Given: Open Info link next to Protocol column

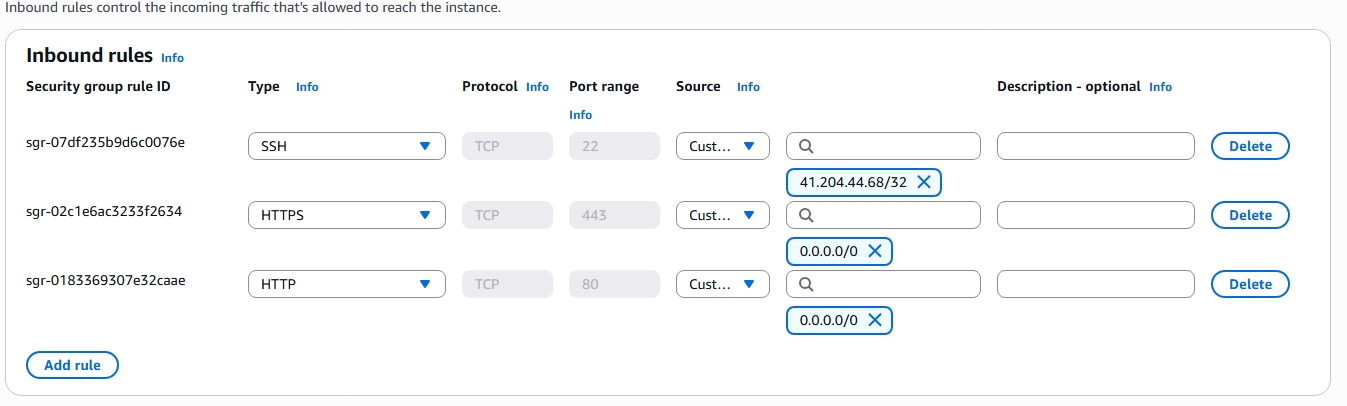Looking at the screenshot, I should click(x=537, y=87).
